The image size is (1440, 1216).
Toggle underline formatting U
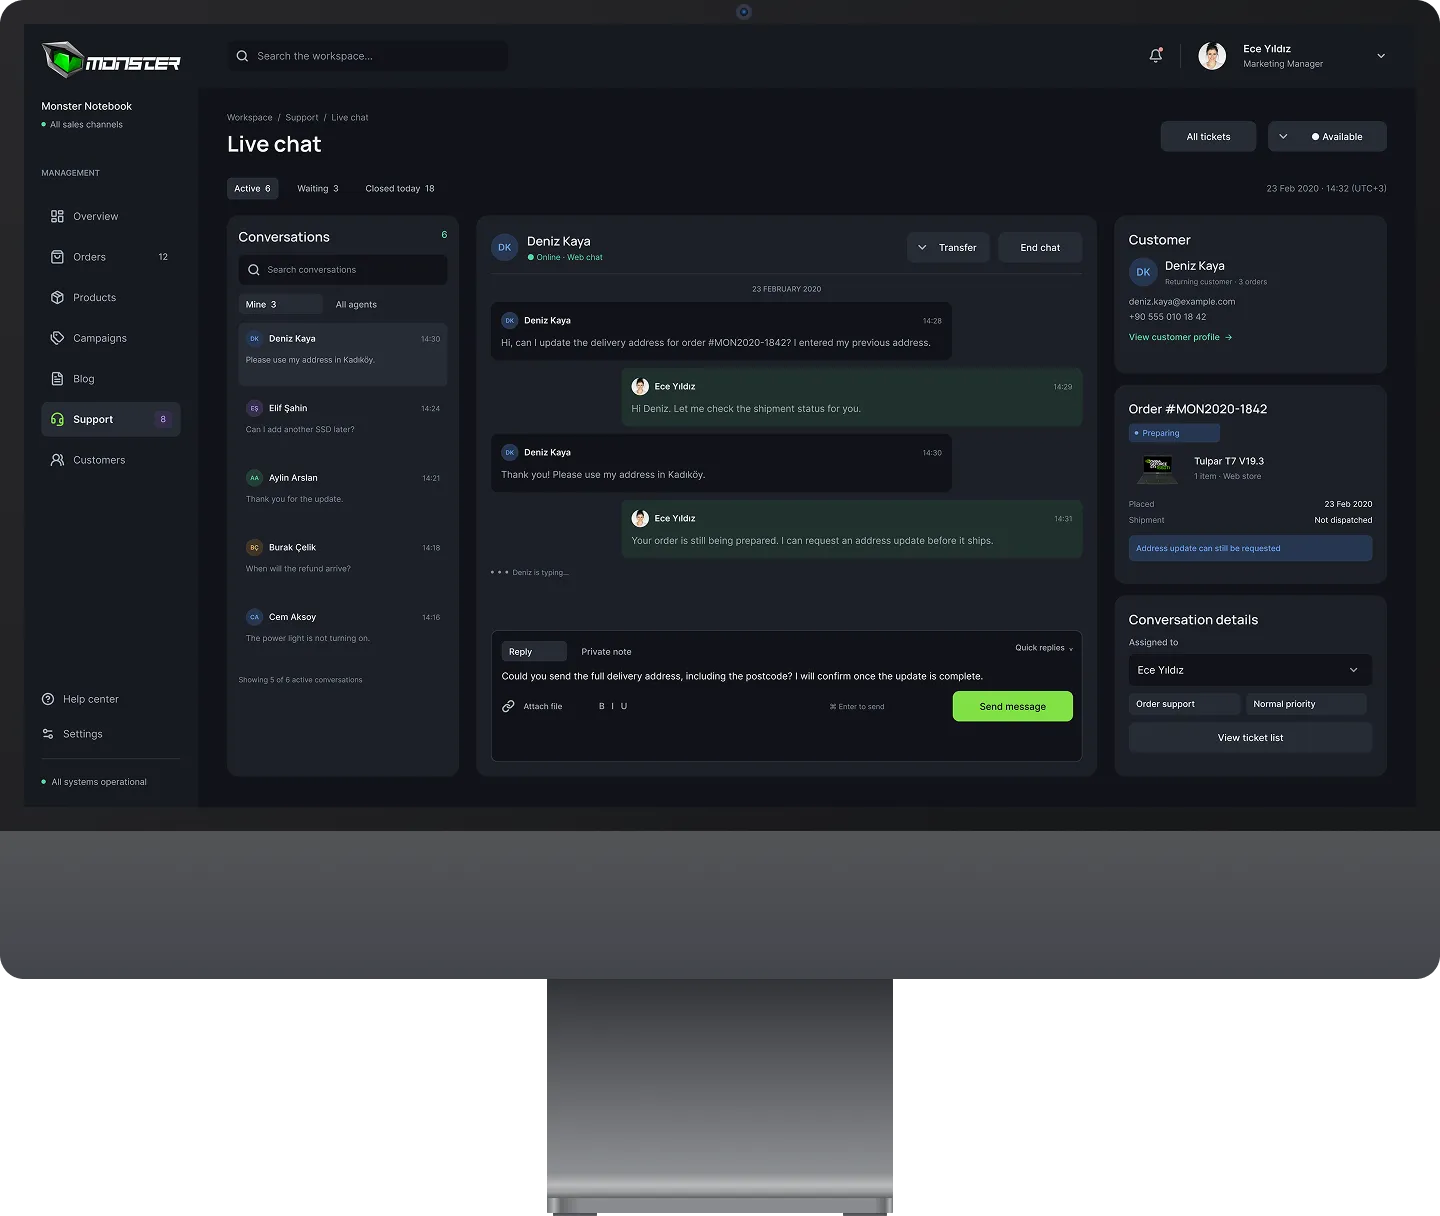coord(624,706)
